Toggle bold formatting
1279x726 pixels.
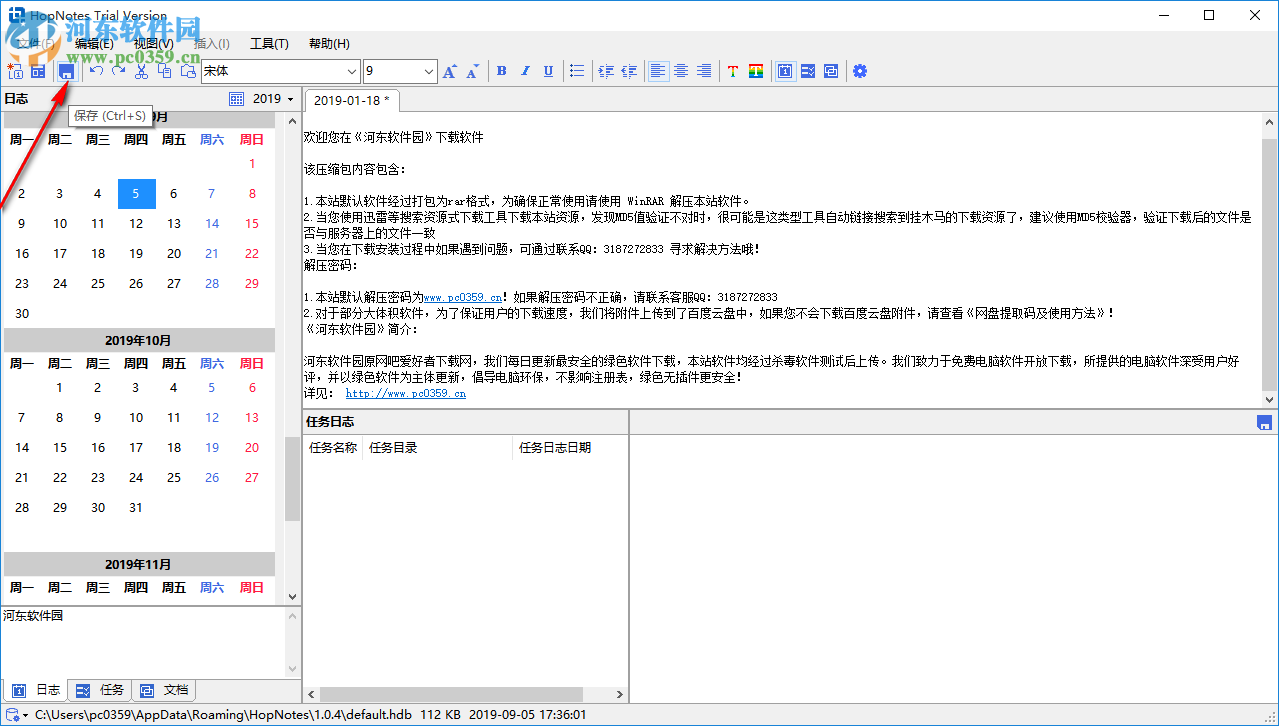(501, 71)
